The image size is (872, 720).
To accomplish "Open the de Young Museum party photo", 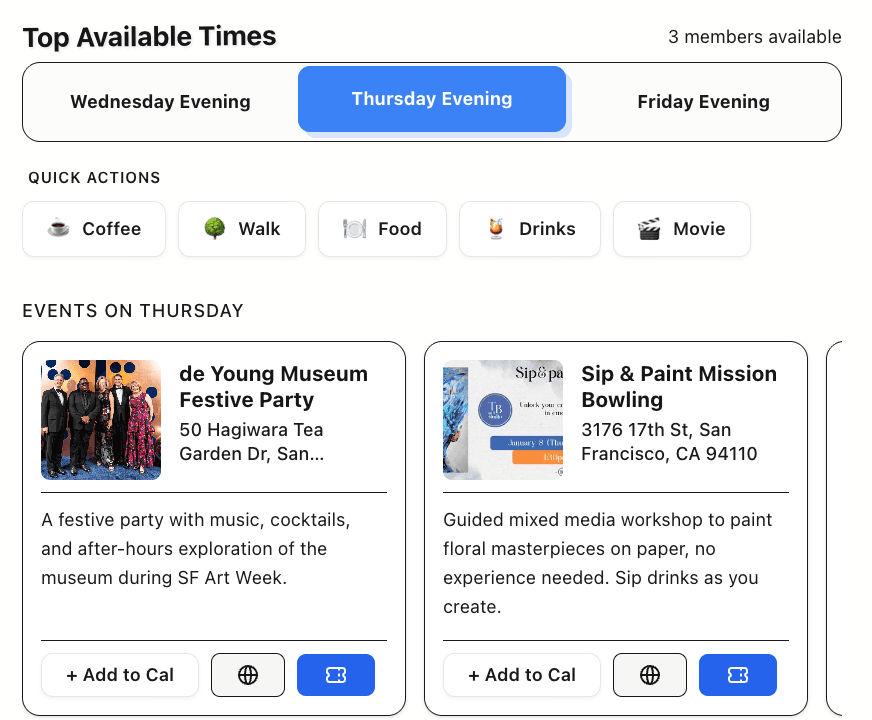I will [101, 420].
